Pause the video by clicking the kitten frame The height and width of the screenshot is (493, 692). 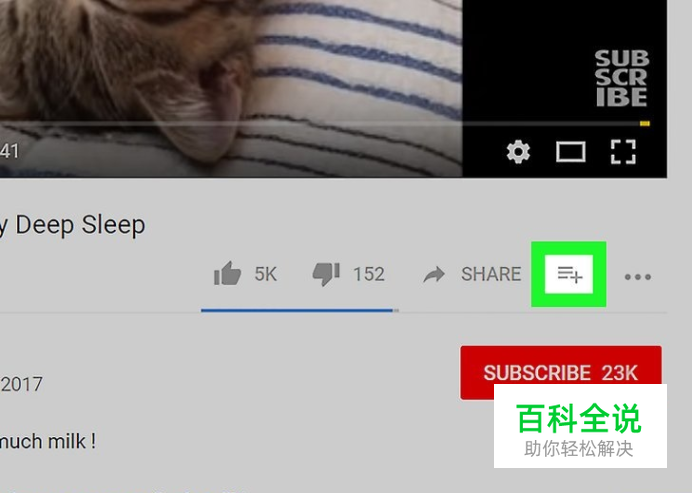[229, 66]
